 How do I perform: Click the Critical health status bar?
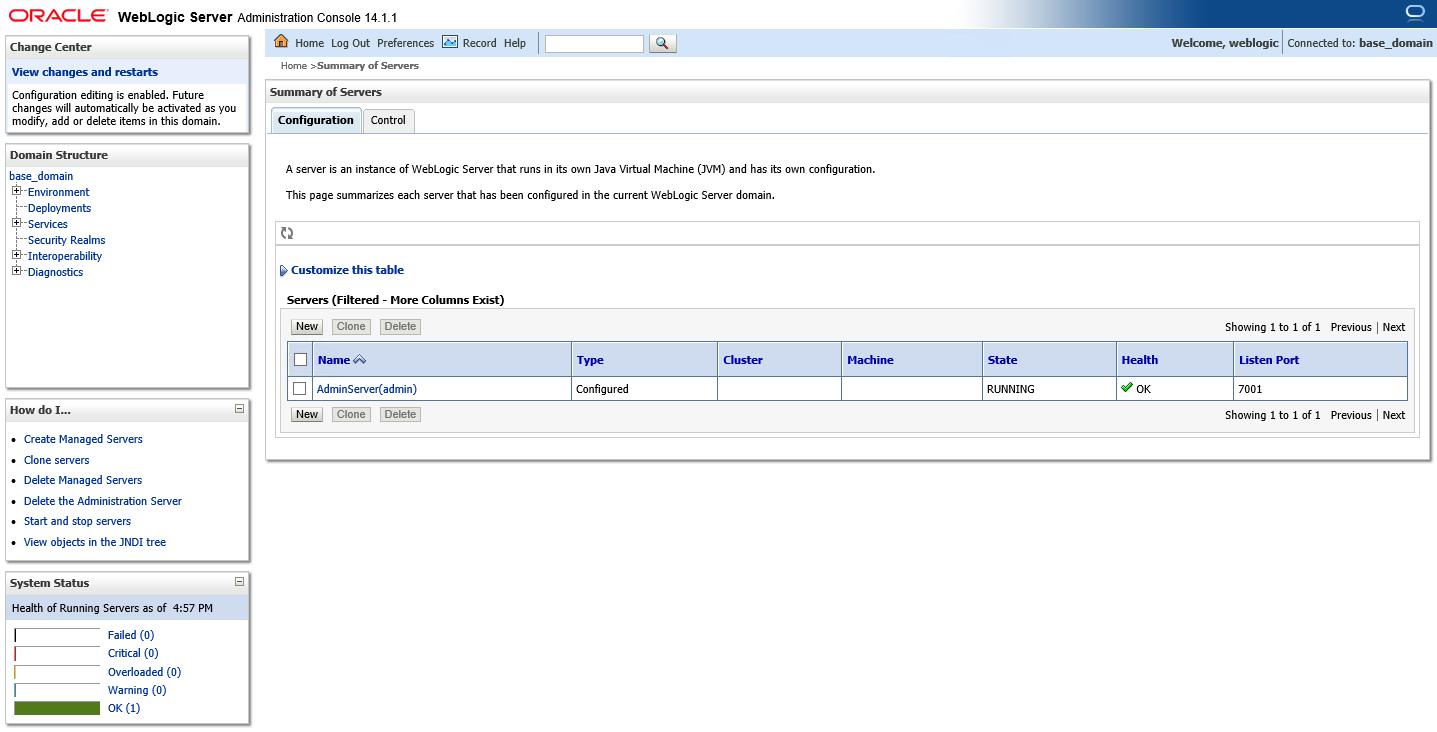pyautogui.click(x=57, y=653)
